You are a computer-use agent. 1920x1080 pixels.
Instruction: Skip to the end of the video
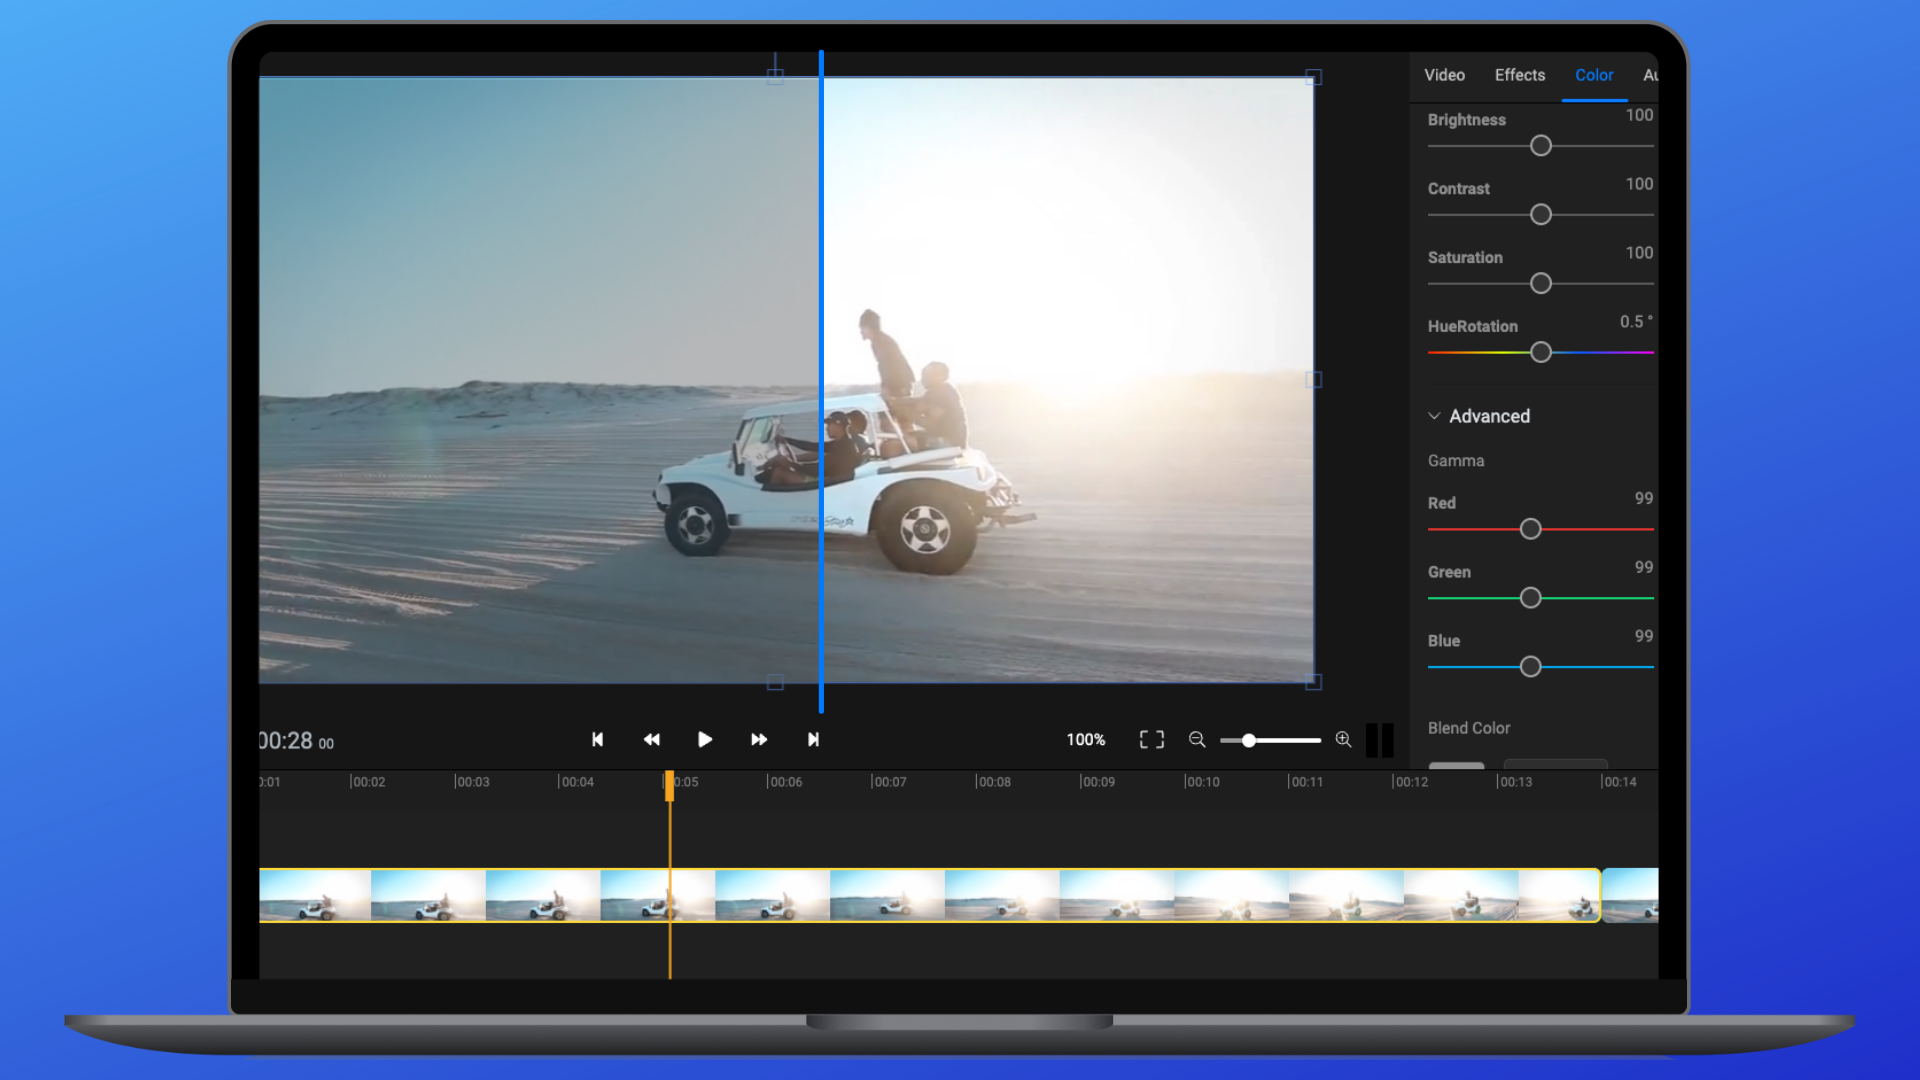(813, 740)
